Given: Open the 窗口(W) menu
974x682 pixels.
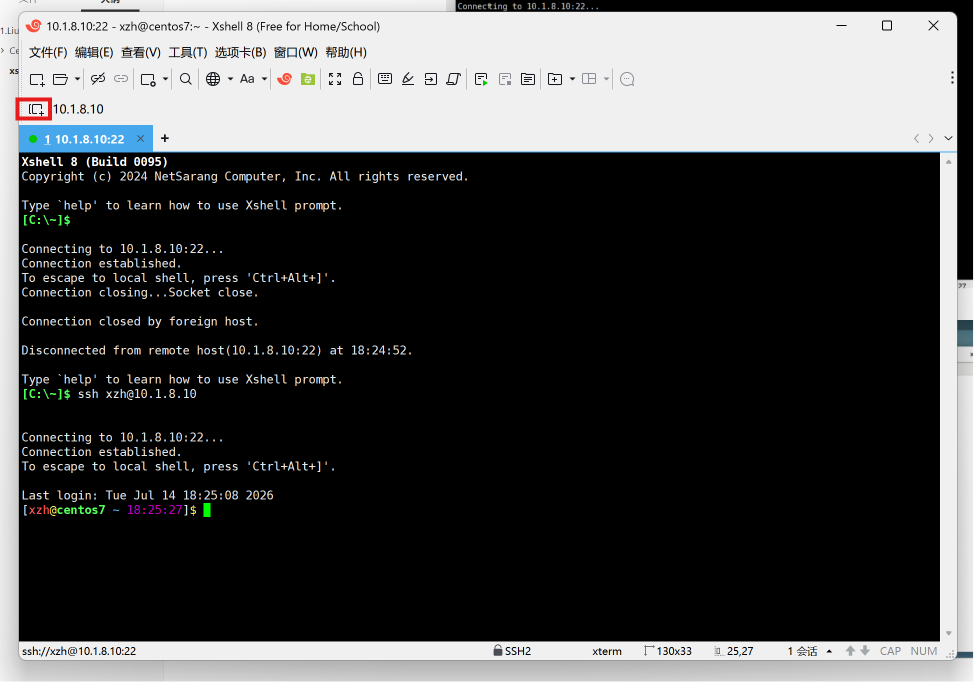Looking at the screenshot, I should 296,52.
